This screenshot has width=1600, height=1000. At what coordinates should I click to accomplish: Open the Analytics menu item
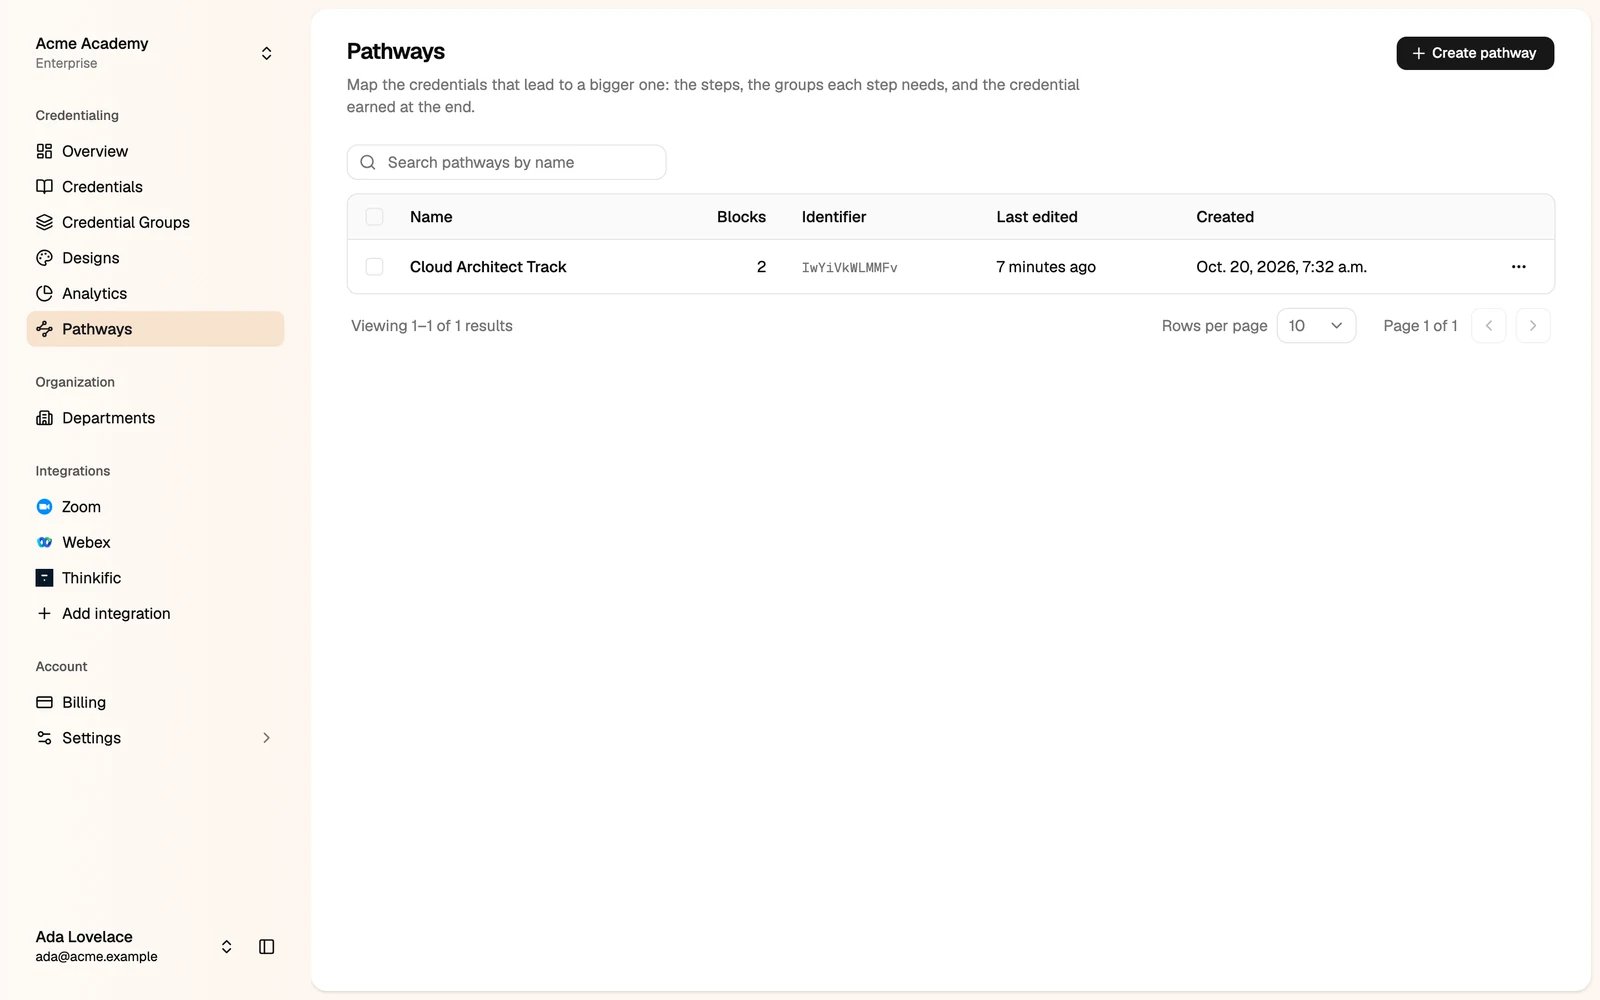(155, 293)
